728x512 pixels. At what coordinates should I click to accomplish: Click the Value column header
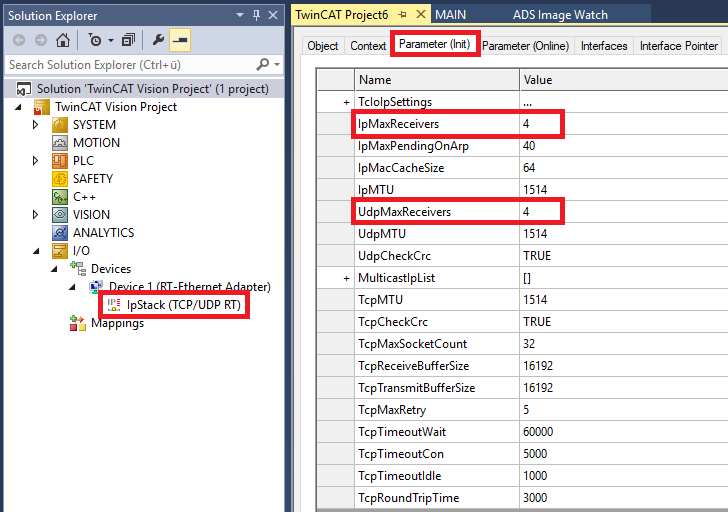point(624,80)
